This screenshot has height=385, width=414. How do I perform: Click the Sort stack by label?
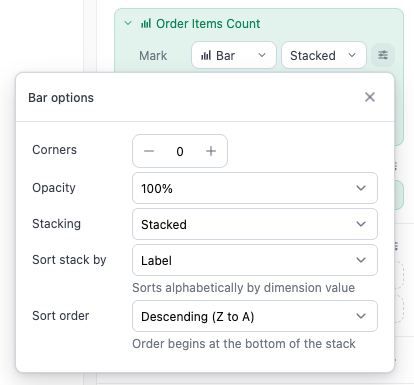[69, 260]
